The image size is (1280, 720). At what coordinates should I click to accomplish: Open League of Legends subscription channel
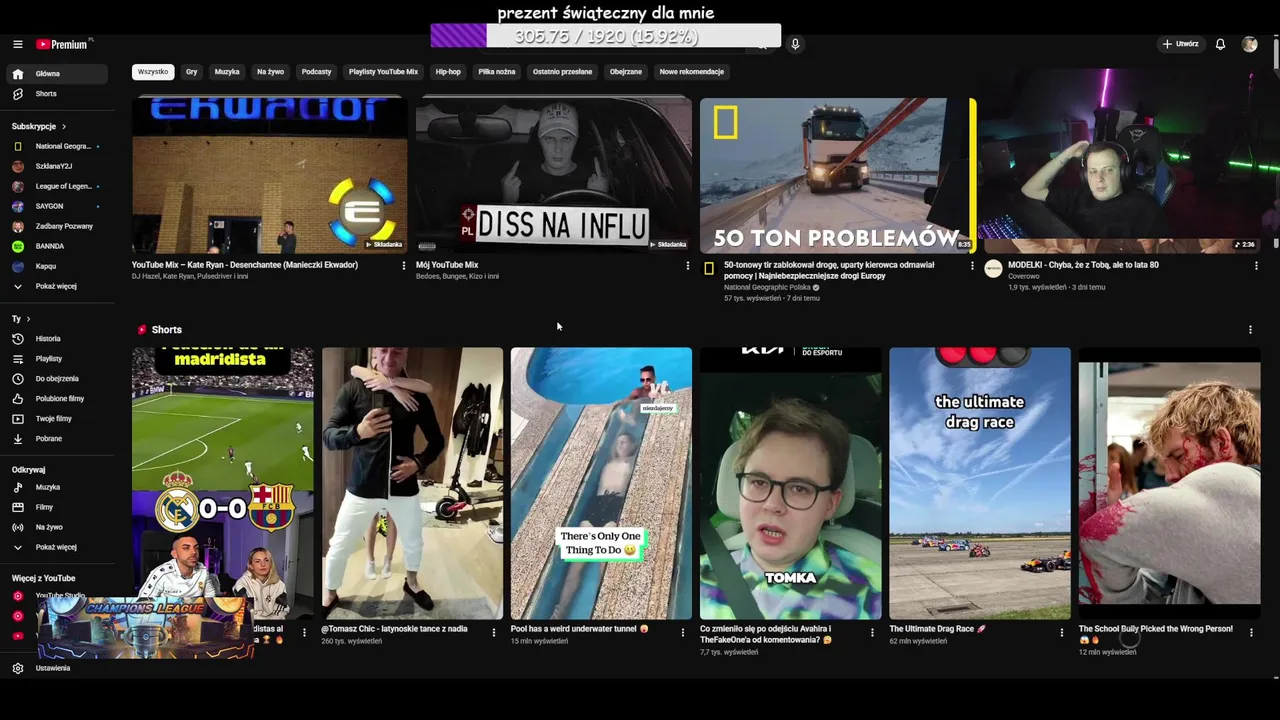[x=55, y=186]
